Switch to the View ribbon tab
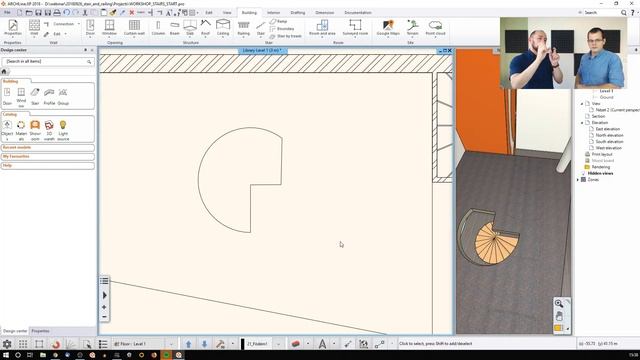Screen dimensions: 640x360 pyautogui.click(x=227, y=13)
